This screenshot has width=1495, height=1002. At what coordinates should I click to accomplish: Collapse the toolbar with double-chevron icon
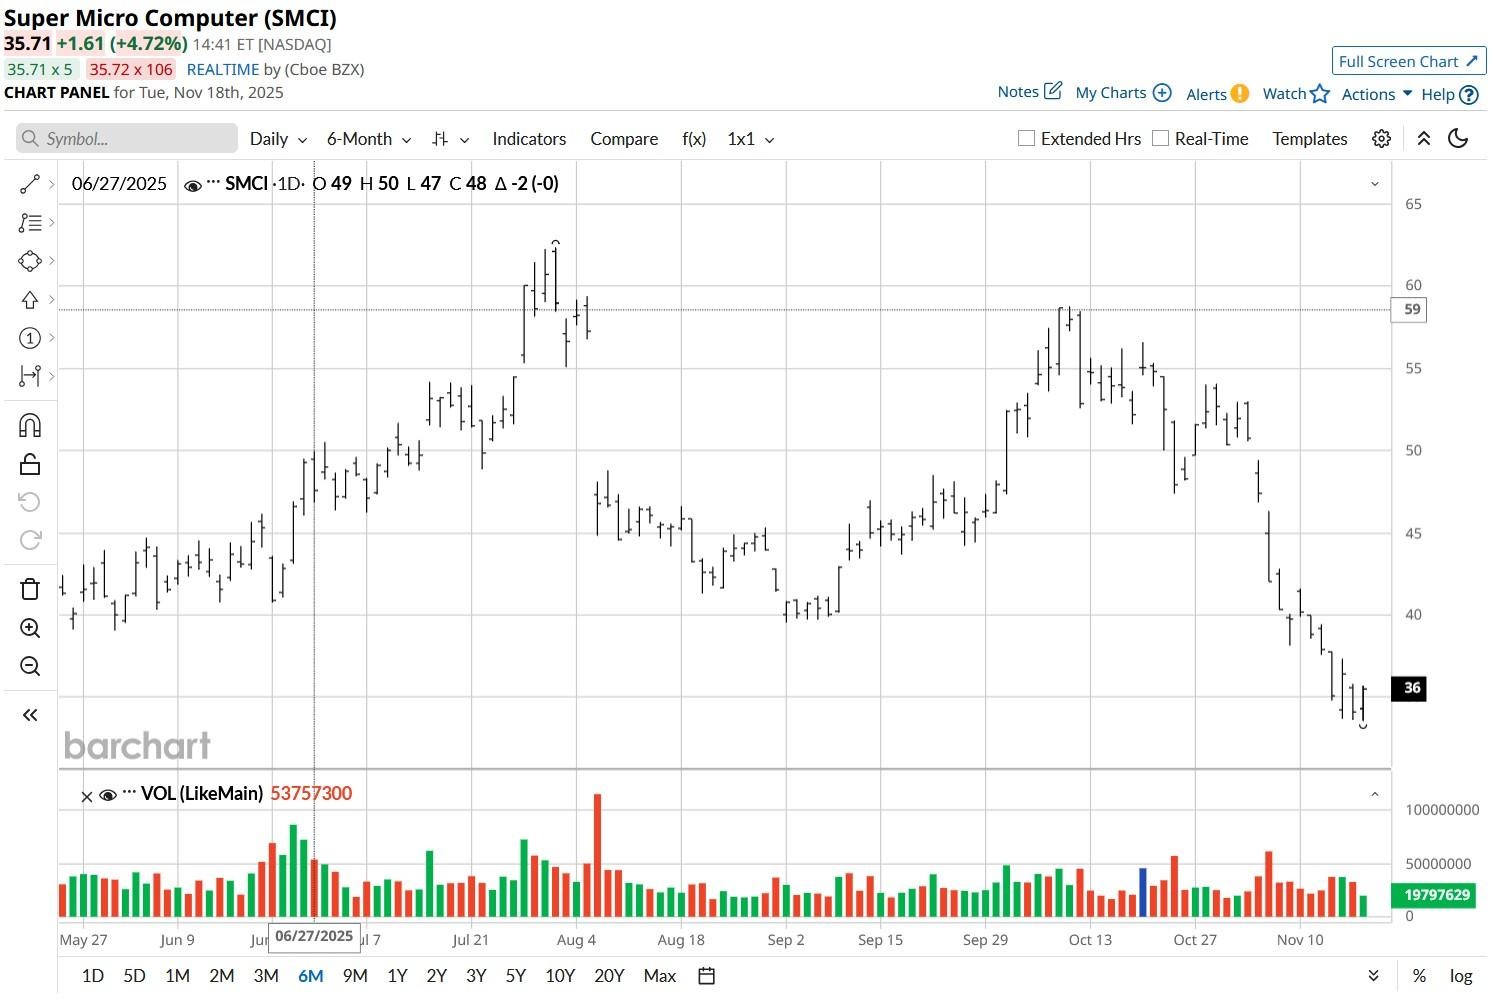click(1424, 139)
